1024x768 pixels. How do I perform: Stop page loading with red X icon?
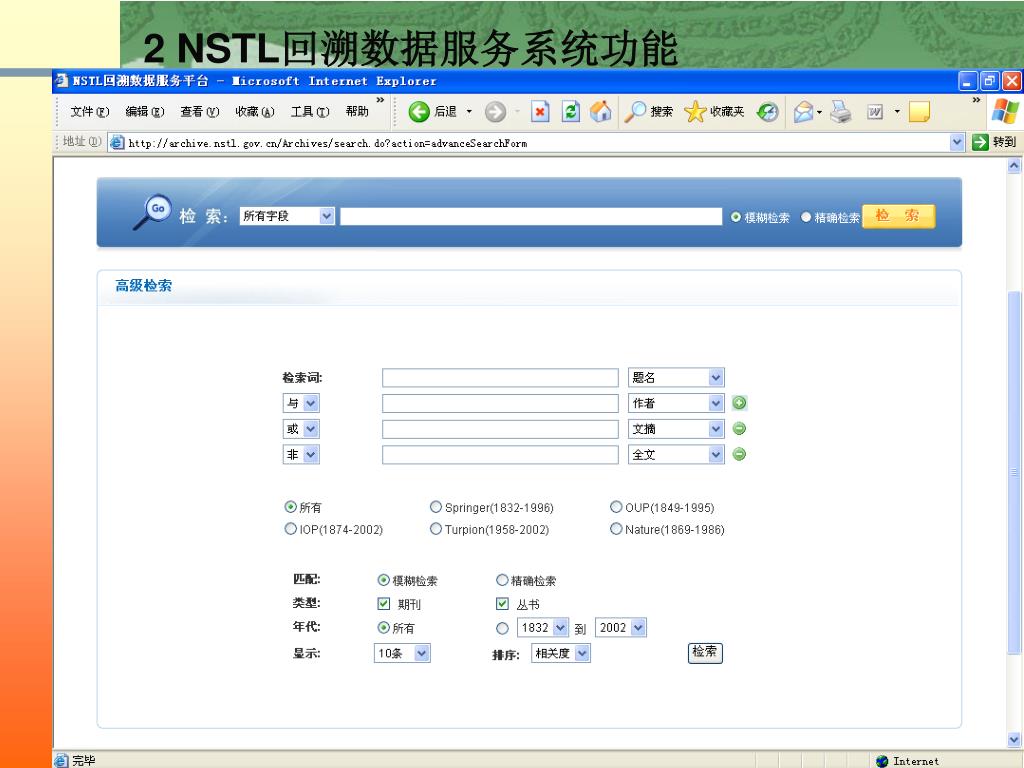[x=539, y=112]
